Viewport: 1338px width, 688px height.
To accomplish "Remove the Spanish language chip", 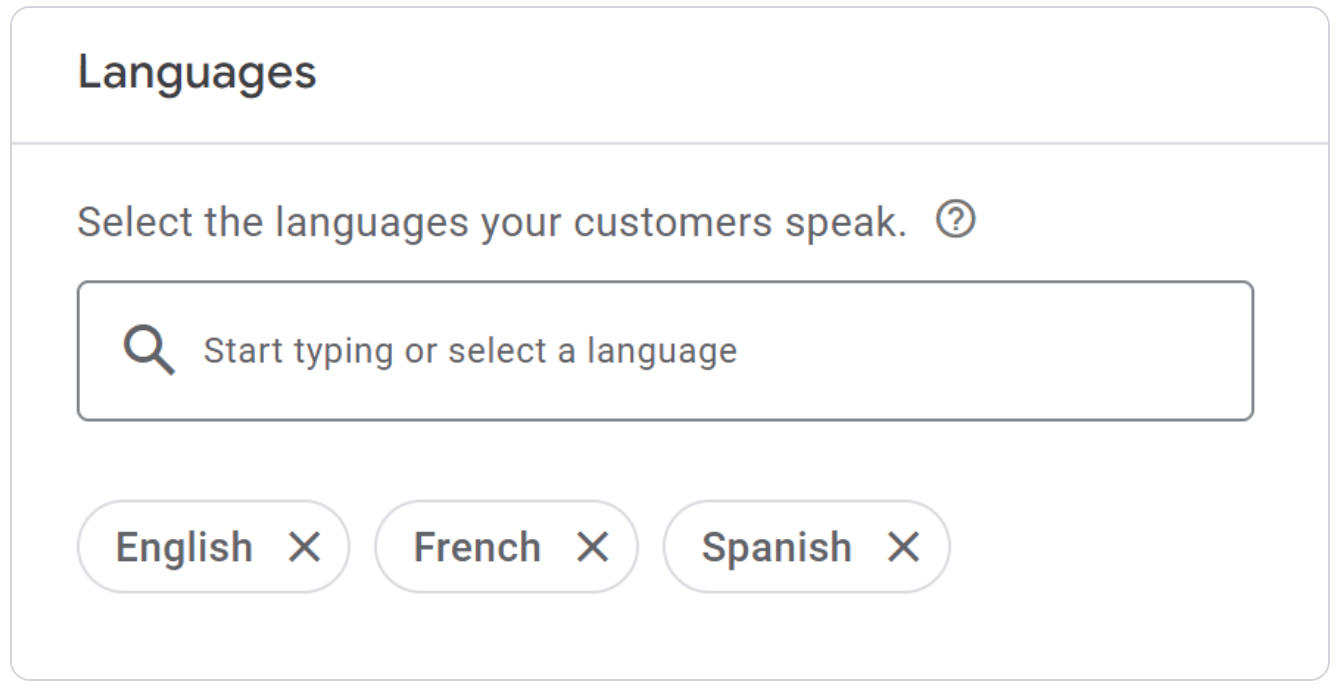I will coord(903,547).
